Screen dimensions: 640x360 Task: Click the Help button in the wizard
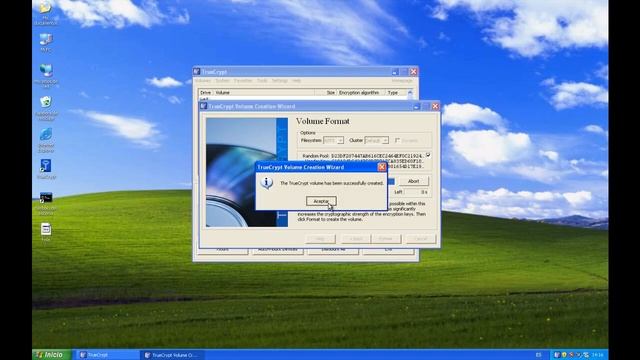click(x=320, y=238)
